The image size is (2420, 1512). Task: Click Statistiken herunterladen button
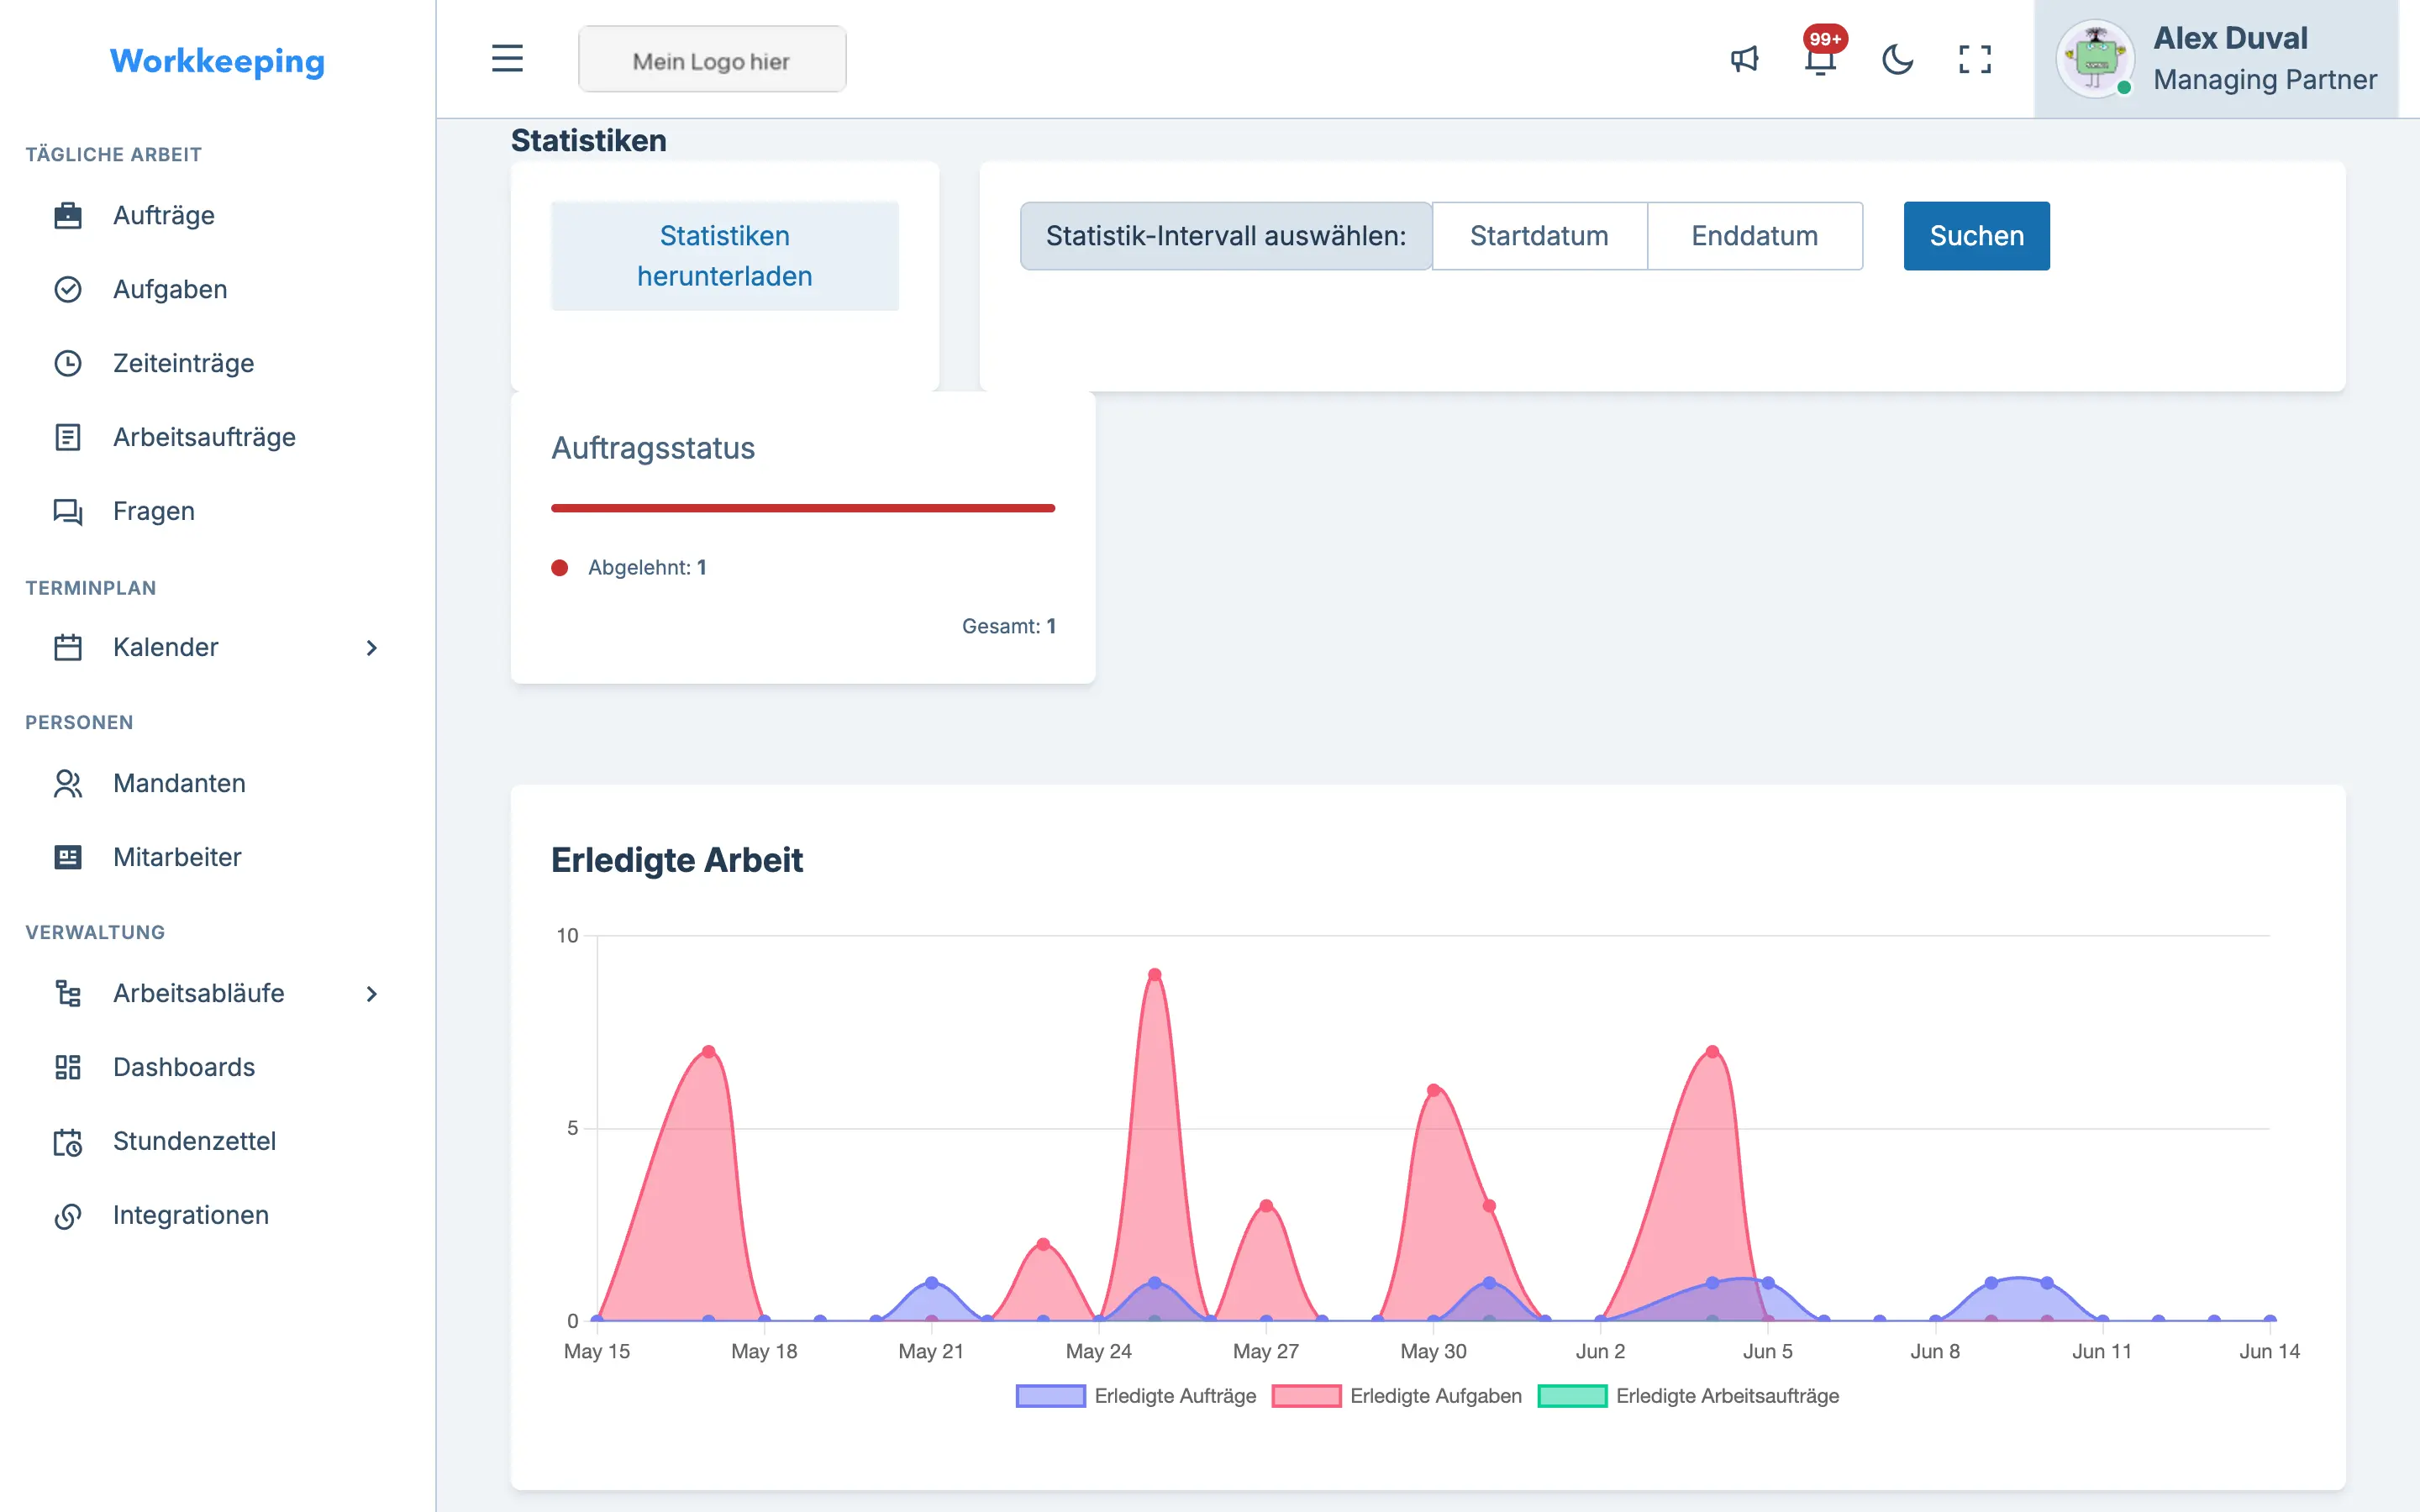(x=724, y=256)
